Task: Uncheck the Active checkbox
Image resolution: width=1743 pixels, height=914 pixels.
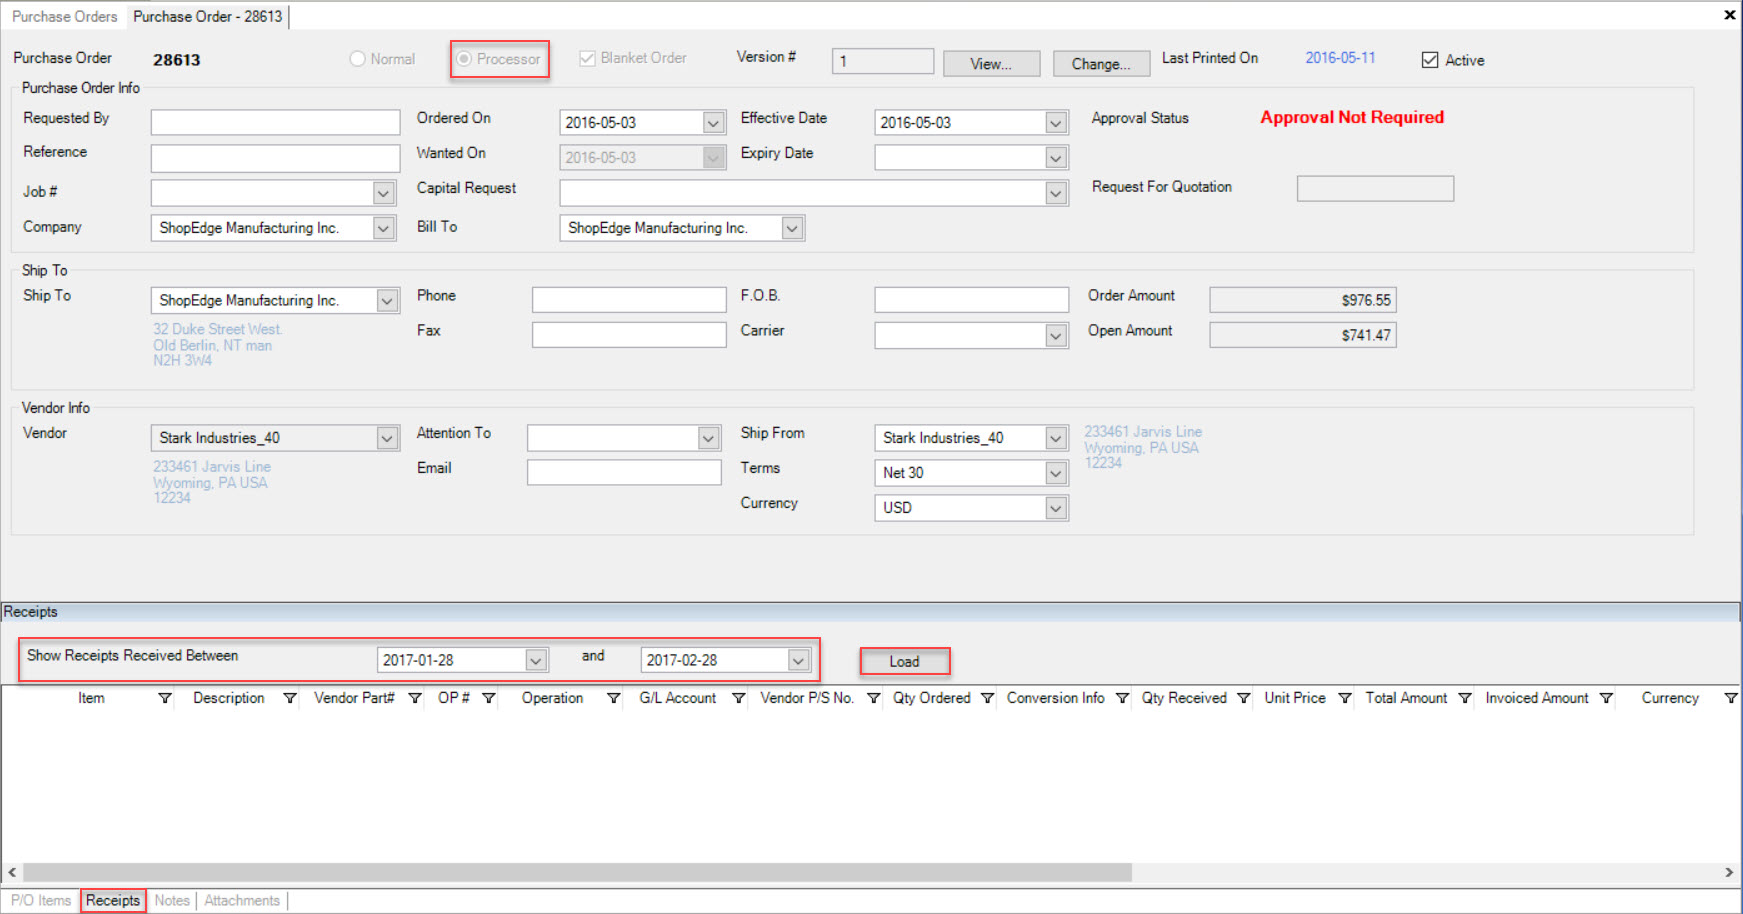Action: [1430, 60]
